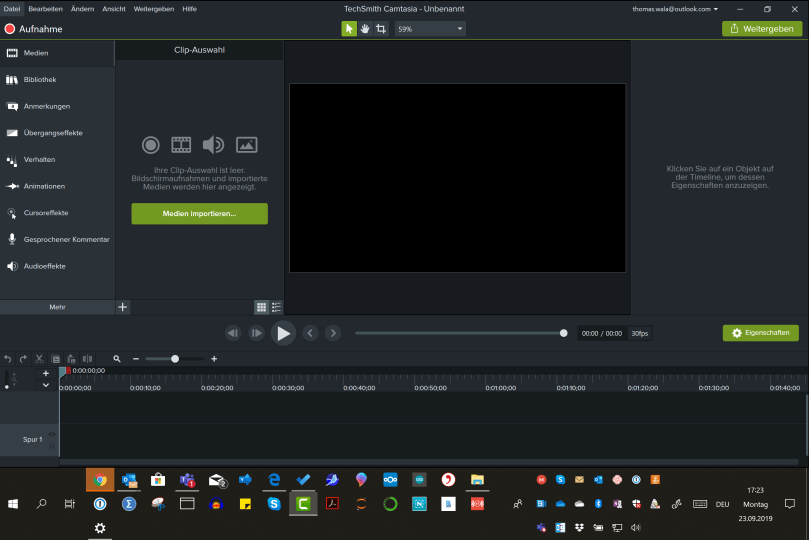Open the Übergangseffekte panel
Viewport: 809px width, 540px height.
point(57,133)
